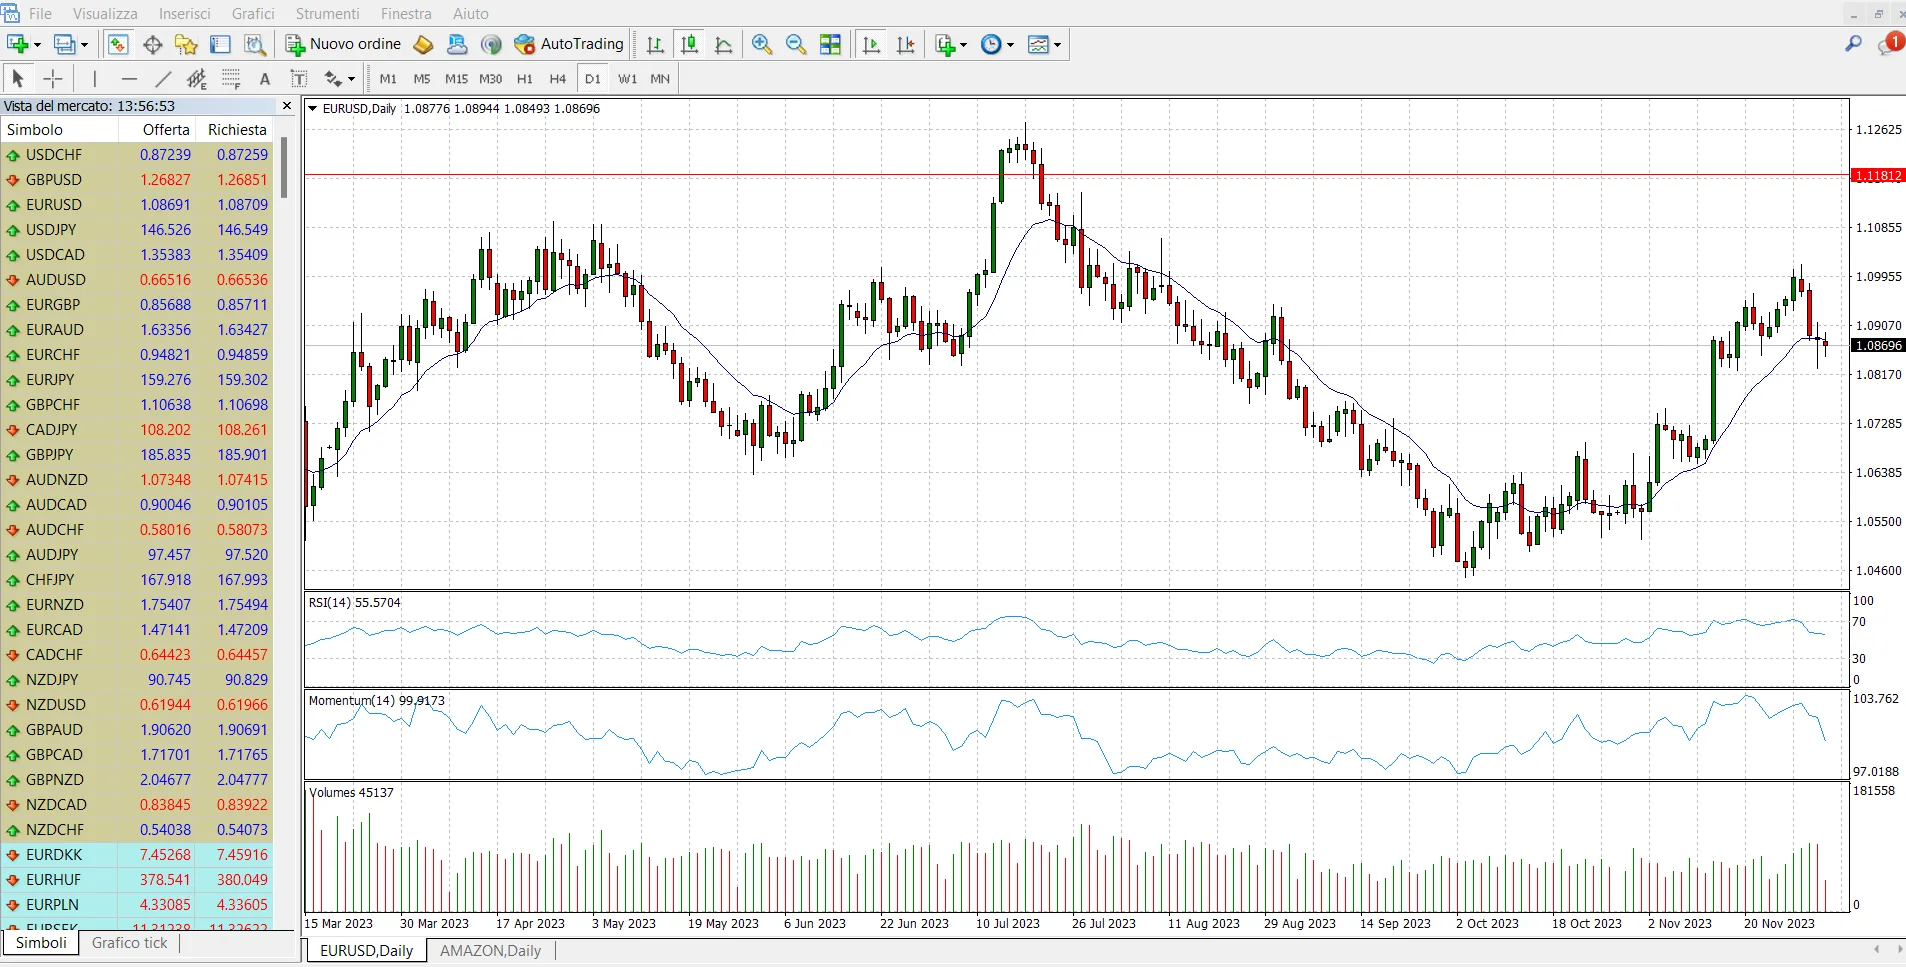Open the Strumenti menu
Screen dimensions: 1906x967
(x=327, y=14)
